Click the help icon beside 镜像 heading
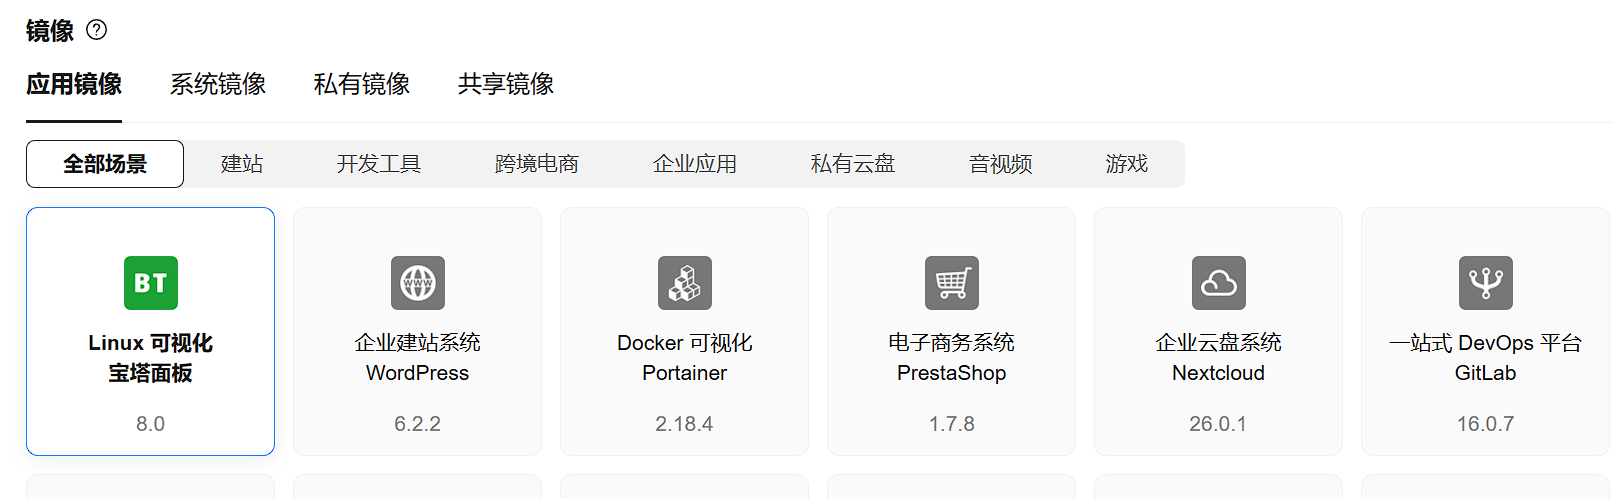This screenshot has width=1613, height=499. pyautogui.click(x=97, y=30)
